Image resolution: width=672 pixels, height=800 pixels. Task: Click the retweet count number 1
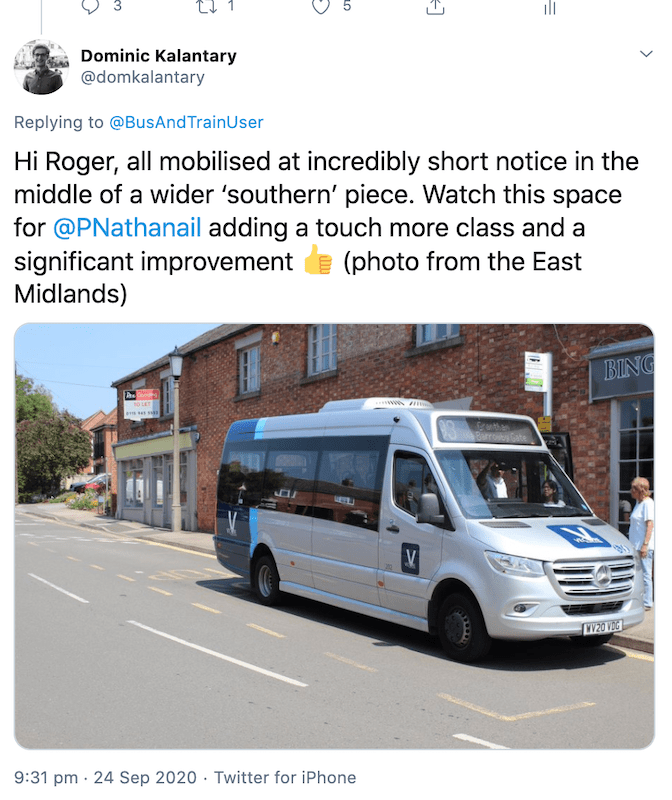tap(231, 6)
